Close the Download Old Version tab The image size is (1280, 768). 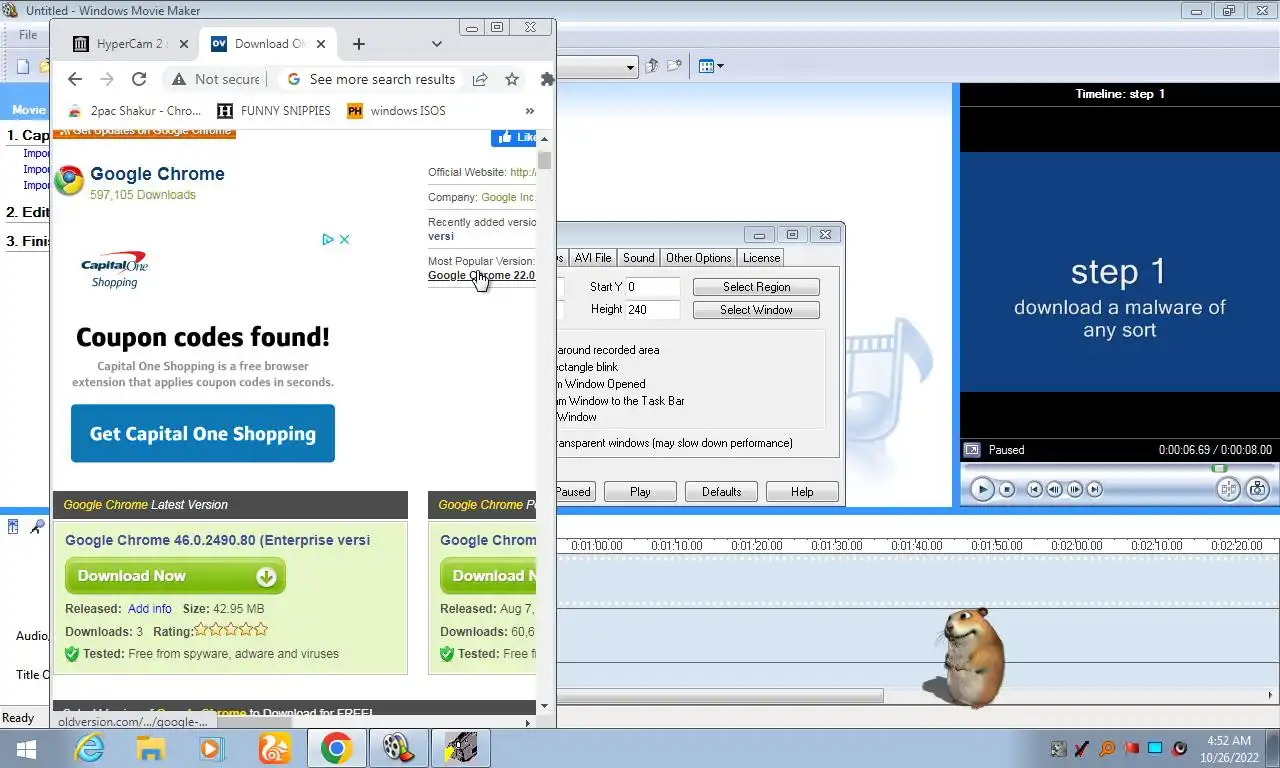pyautogui.click(x=321, y=44)
